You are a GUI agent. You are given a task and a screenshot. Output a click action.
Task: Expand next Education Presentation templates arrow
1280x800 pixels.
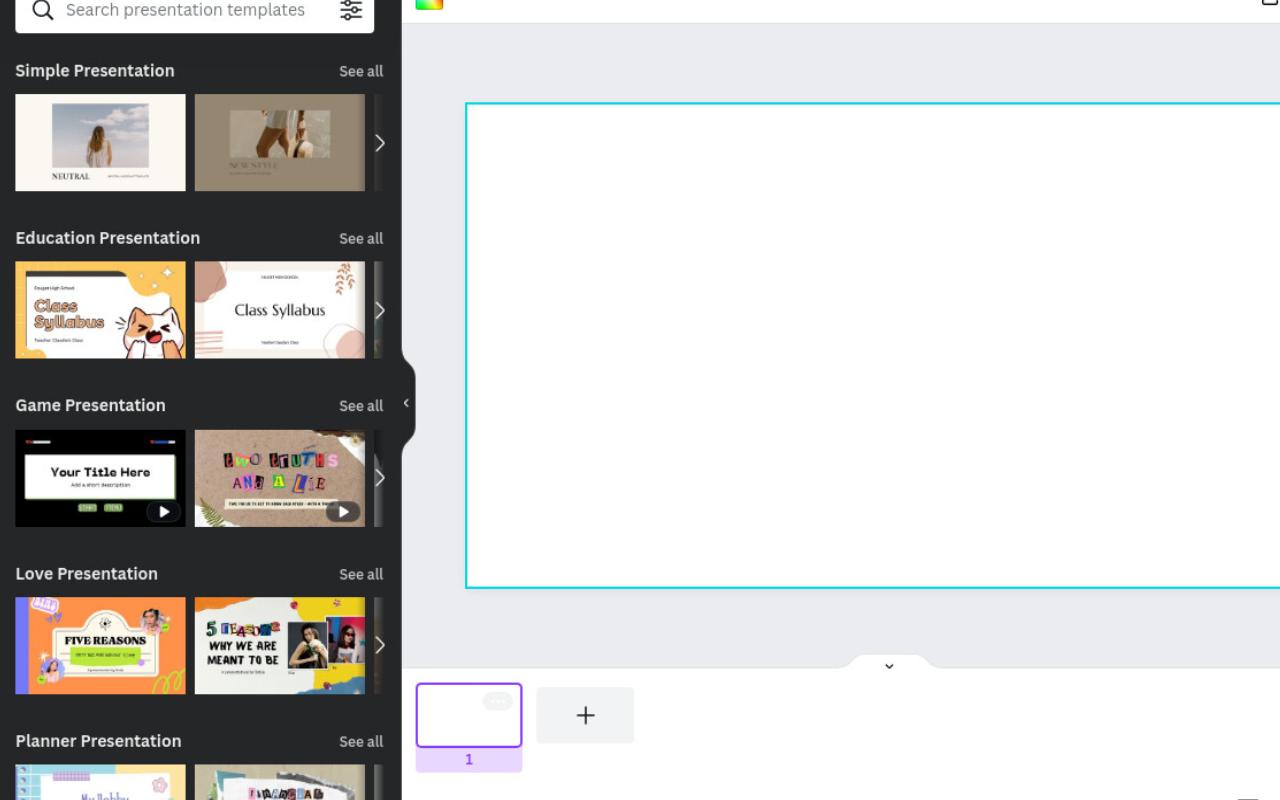click(380, 310)
